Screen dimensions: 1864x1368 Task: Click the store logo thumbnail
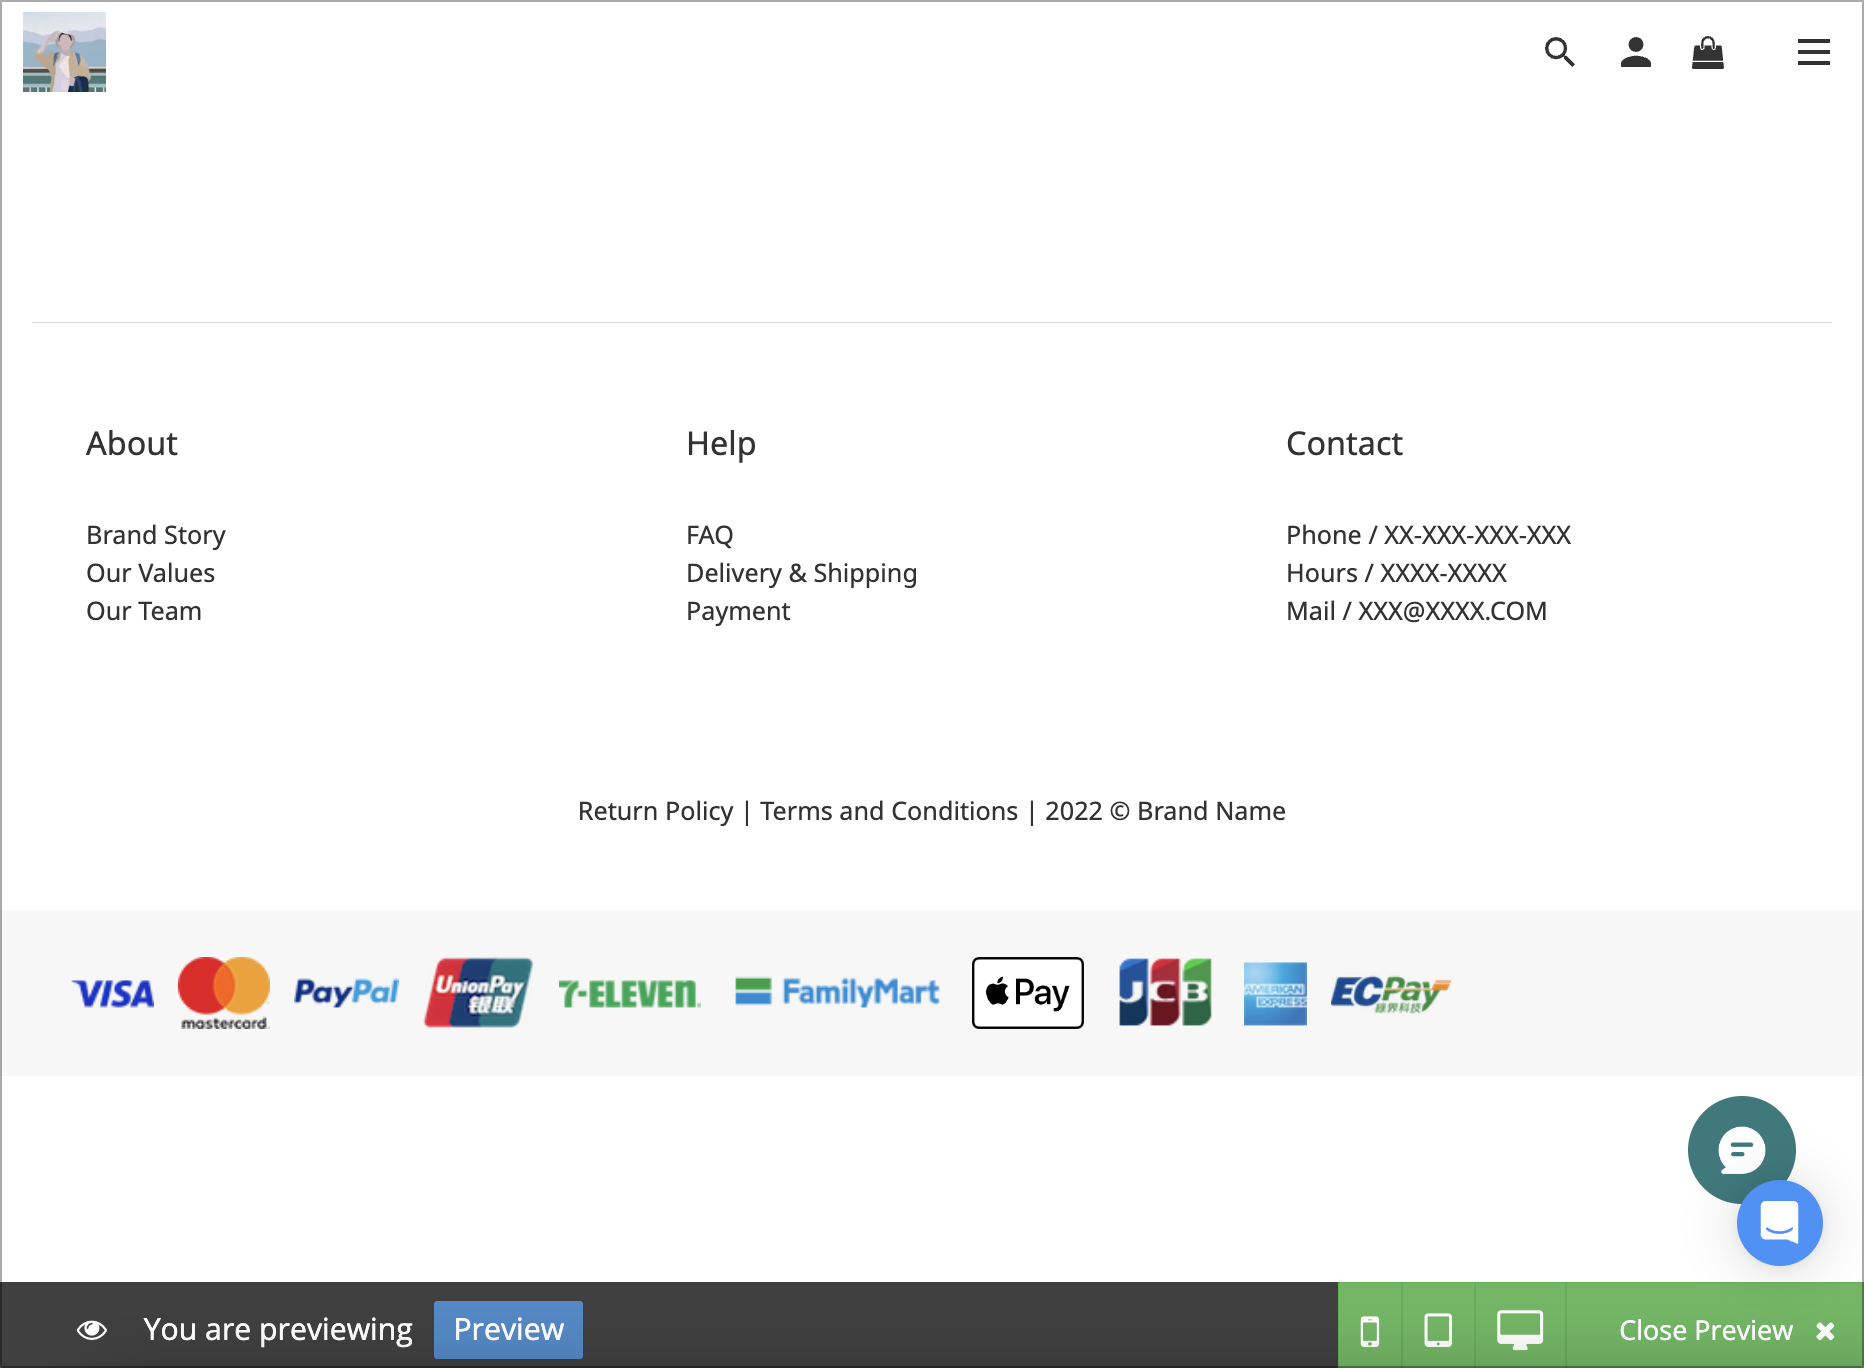coord(64,52)
